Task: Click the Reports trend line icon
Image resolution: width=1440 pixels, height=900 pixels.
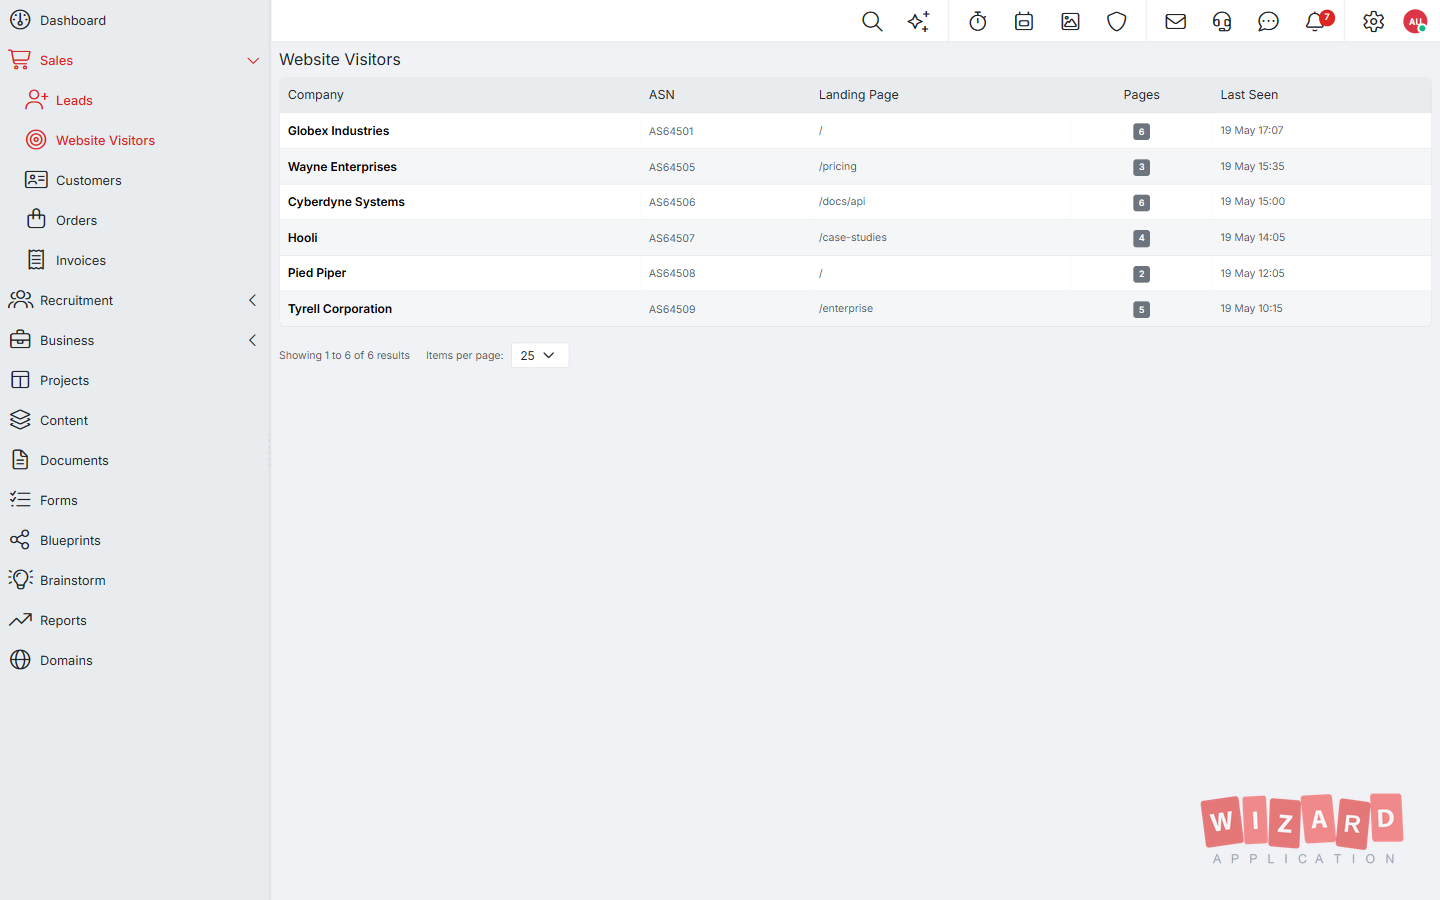Action: 20,620
